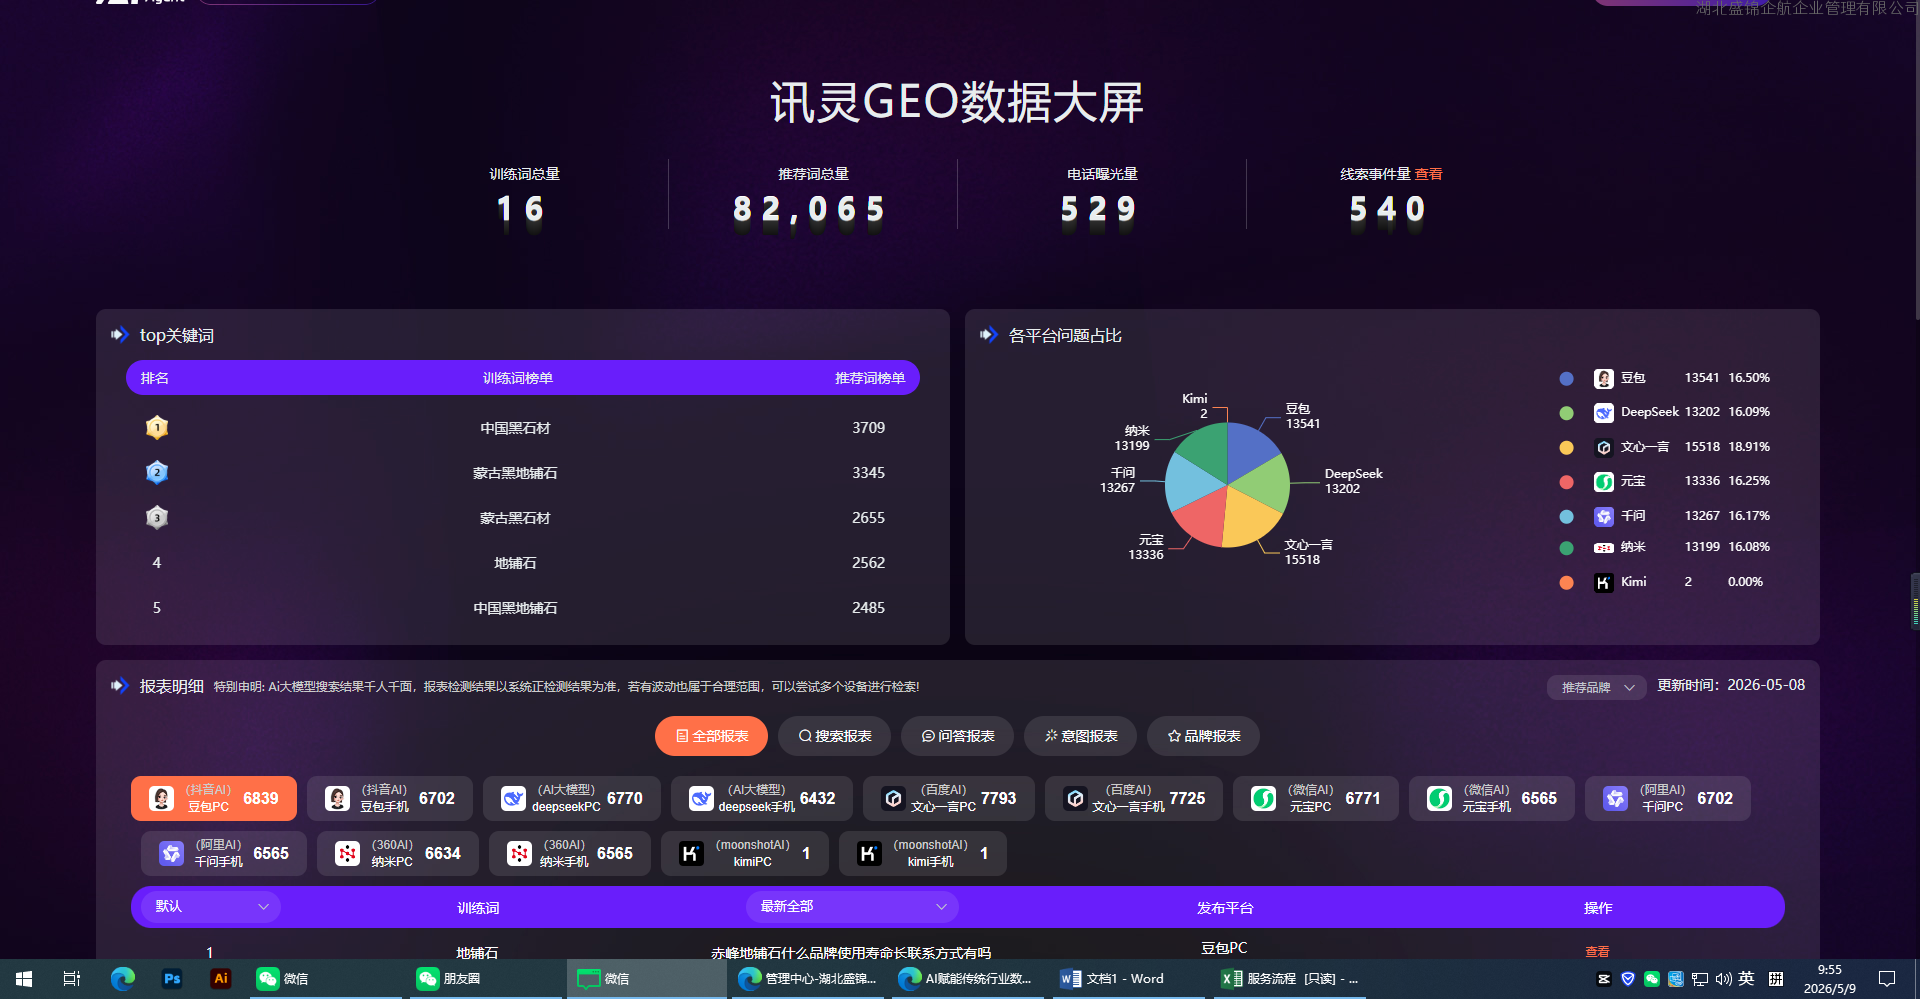Select the 文心一言PC 7793 card
The image size is (1920, 999).
coord(949,798)
